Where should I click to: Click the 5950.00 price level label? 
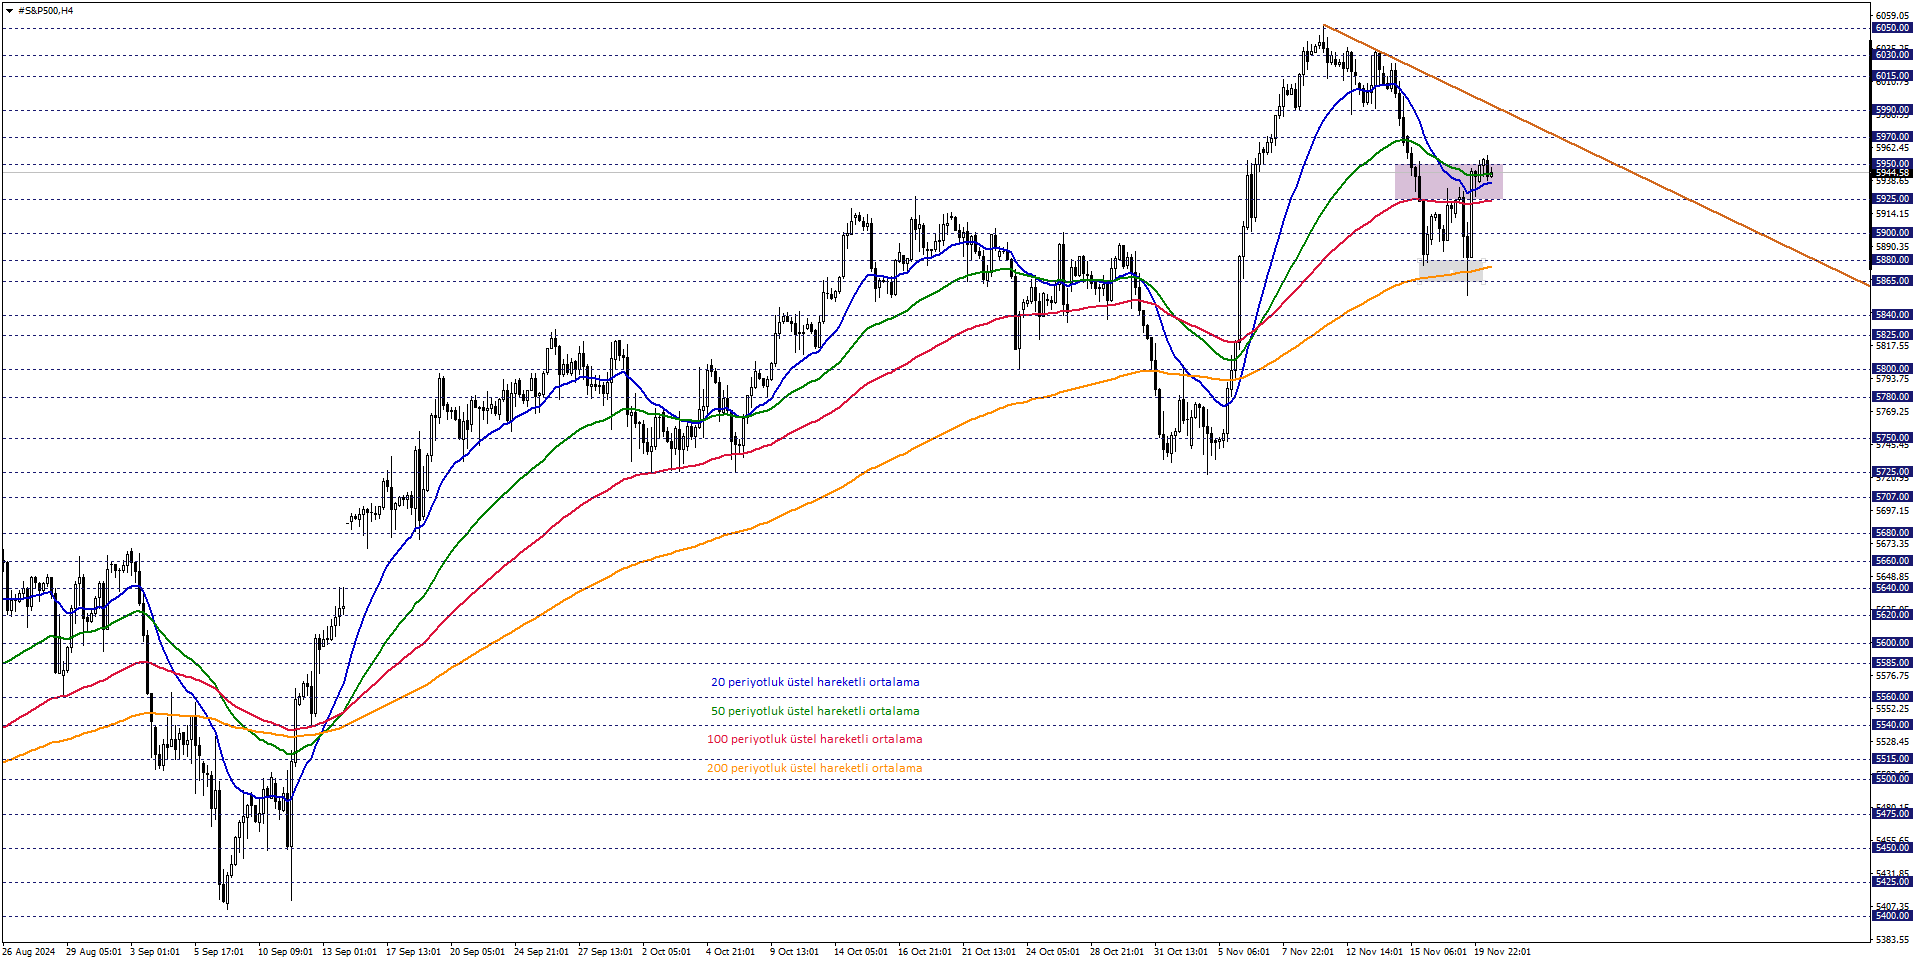pyautogui.click(x=1892, y=164)
